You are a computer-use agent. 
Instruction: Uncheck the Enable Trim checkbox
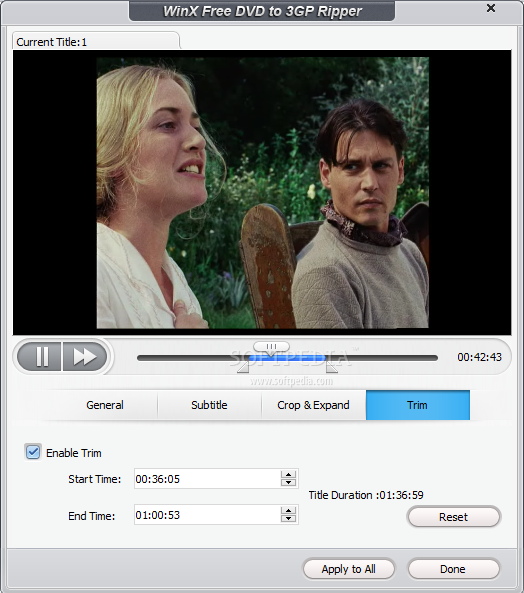(33, 452)
